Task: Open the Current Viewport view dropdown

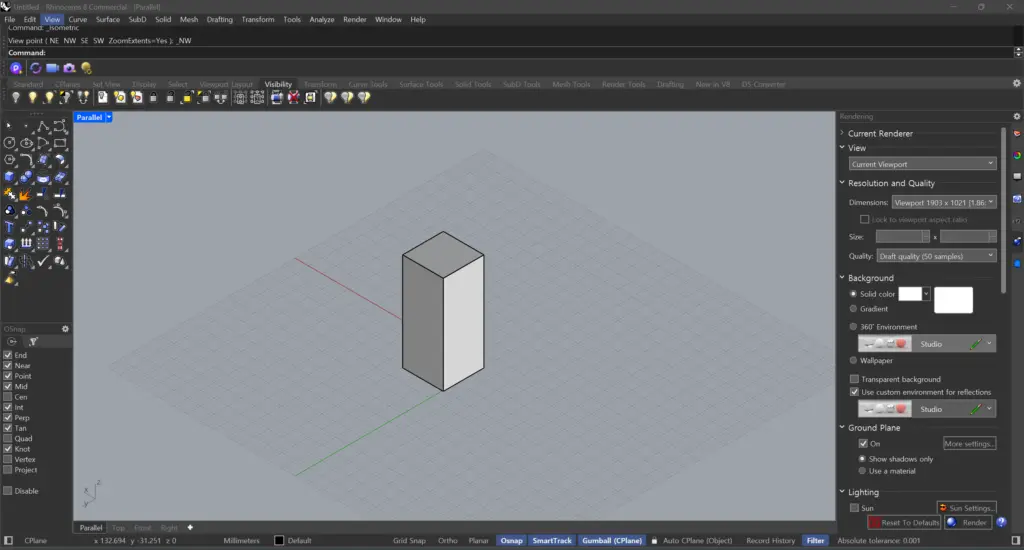Action: pyautogui.click(x=922, y=164)
